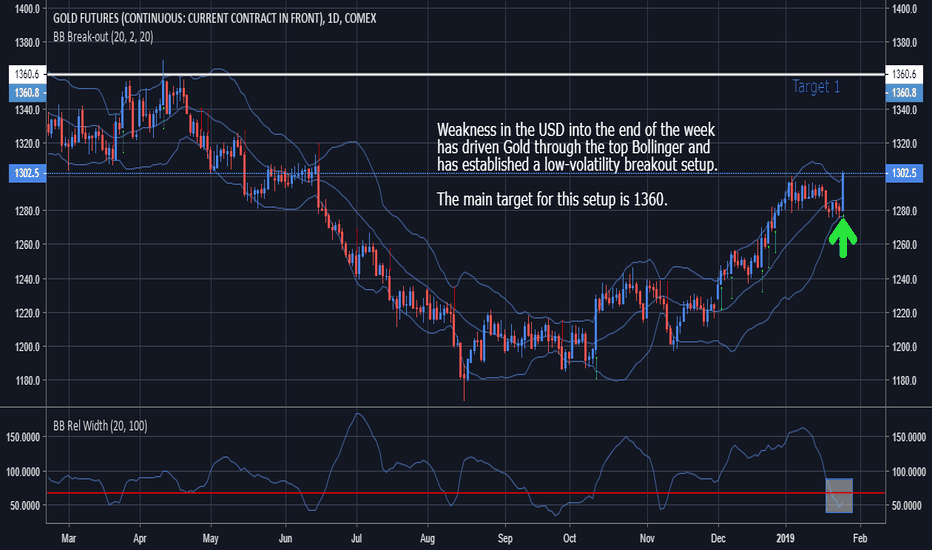Click the 2019 label on time axis

pyautogui.click(x=786, y=539)
